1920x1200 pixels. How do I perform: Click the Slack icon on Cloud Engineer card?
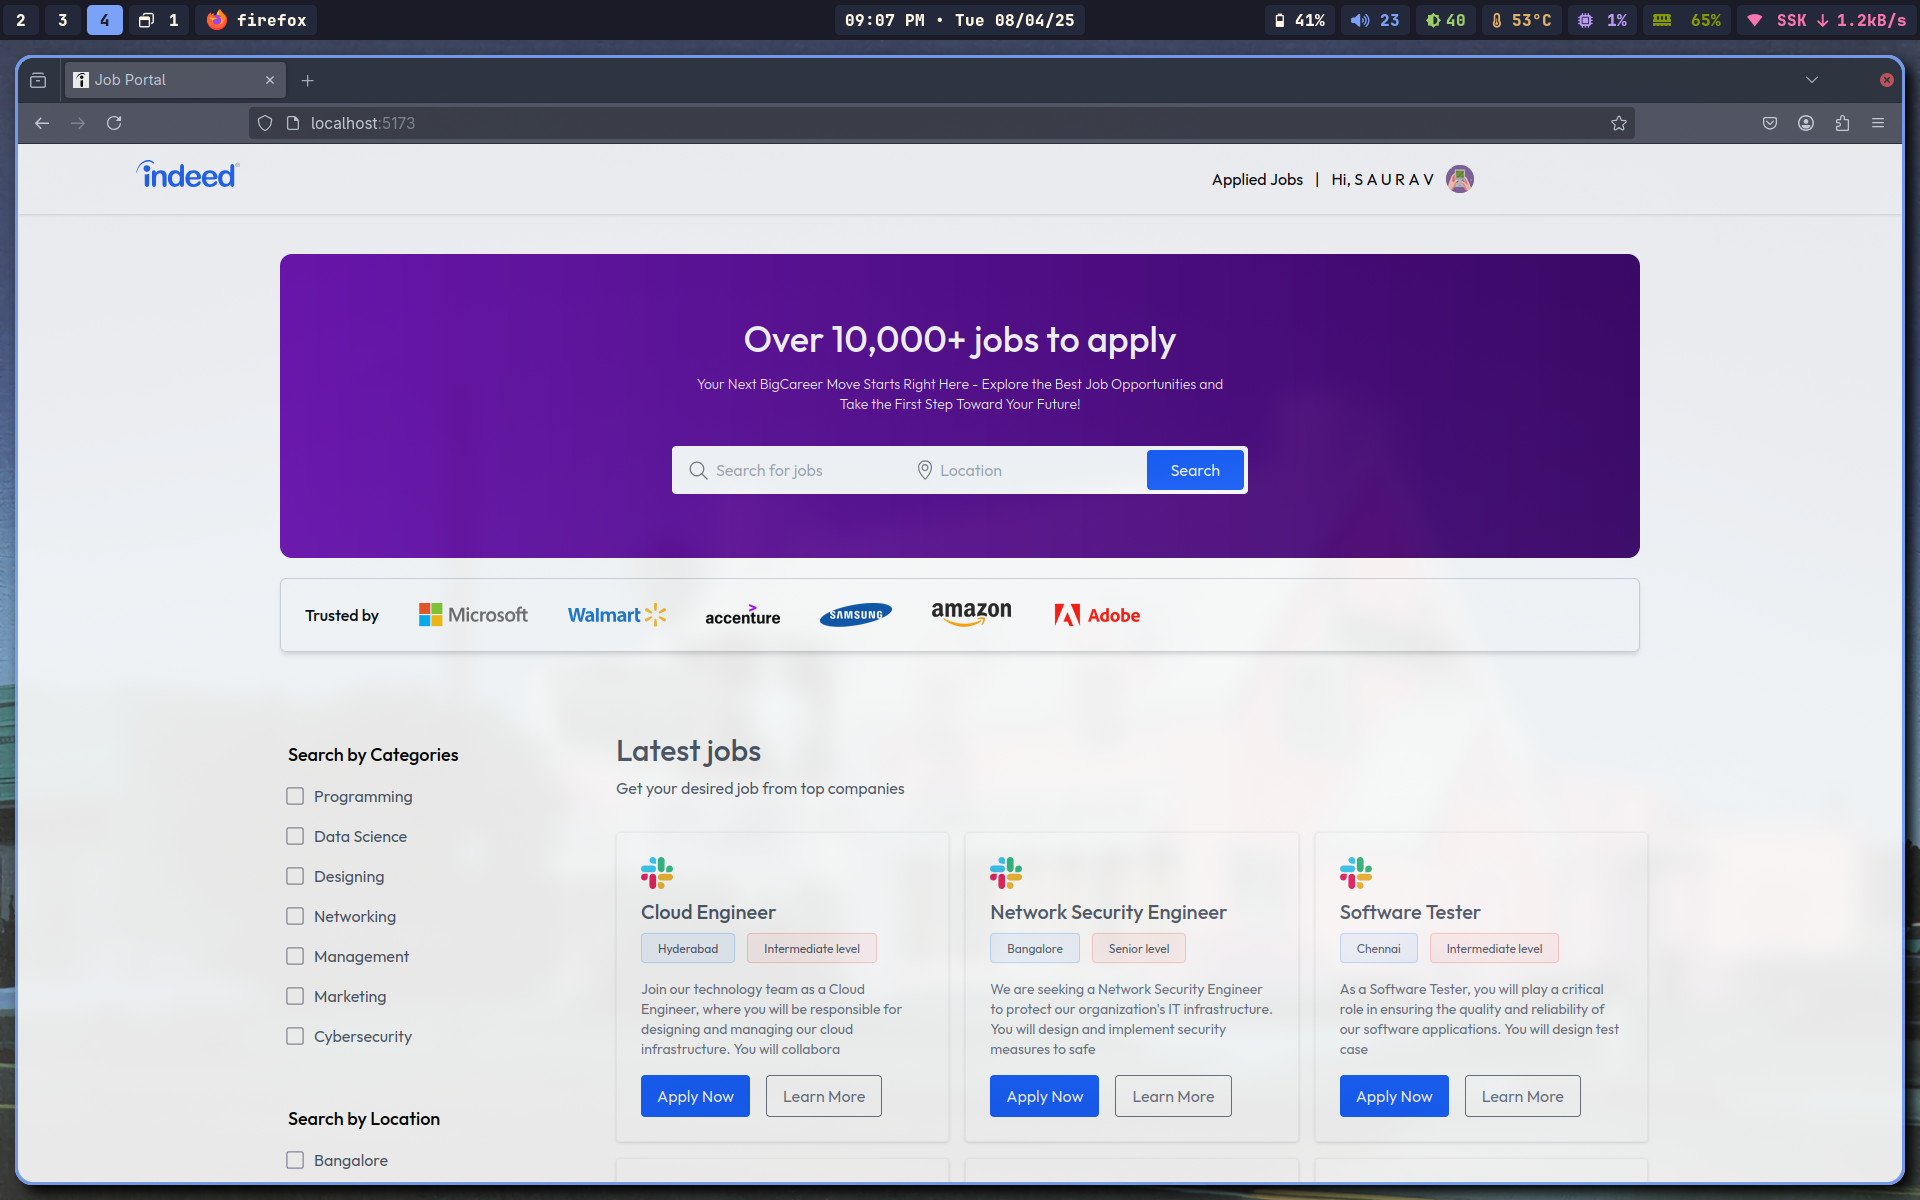click(x=657, y=872)
